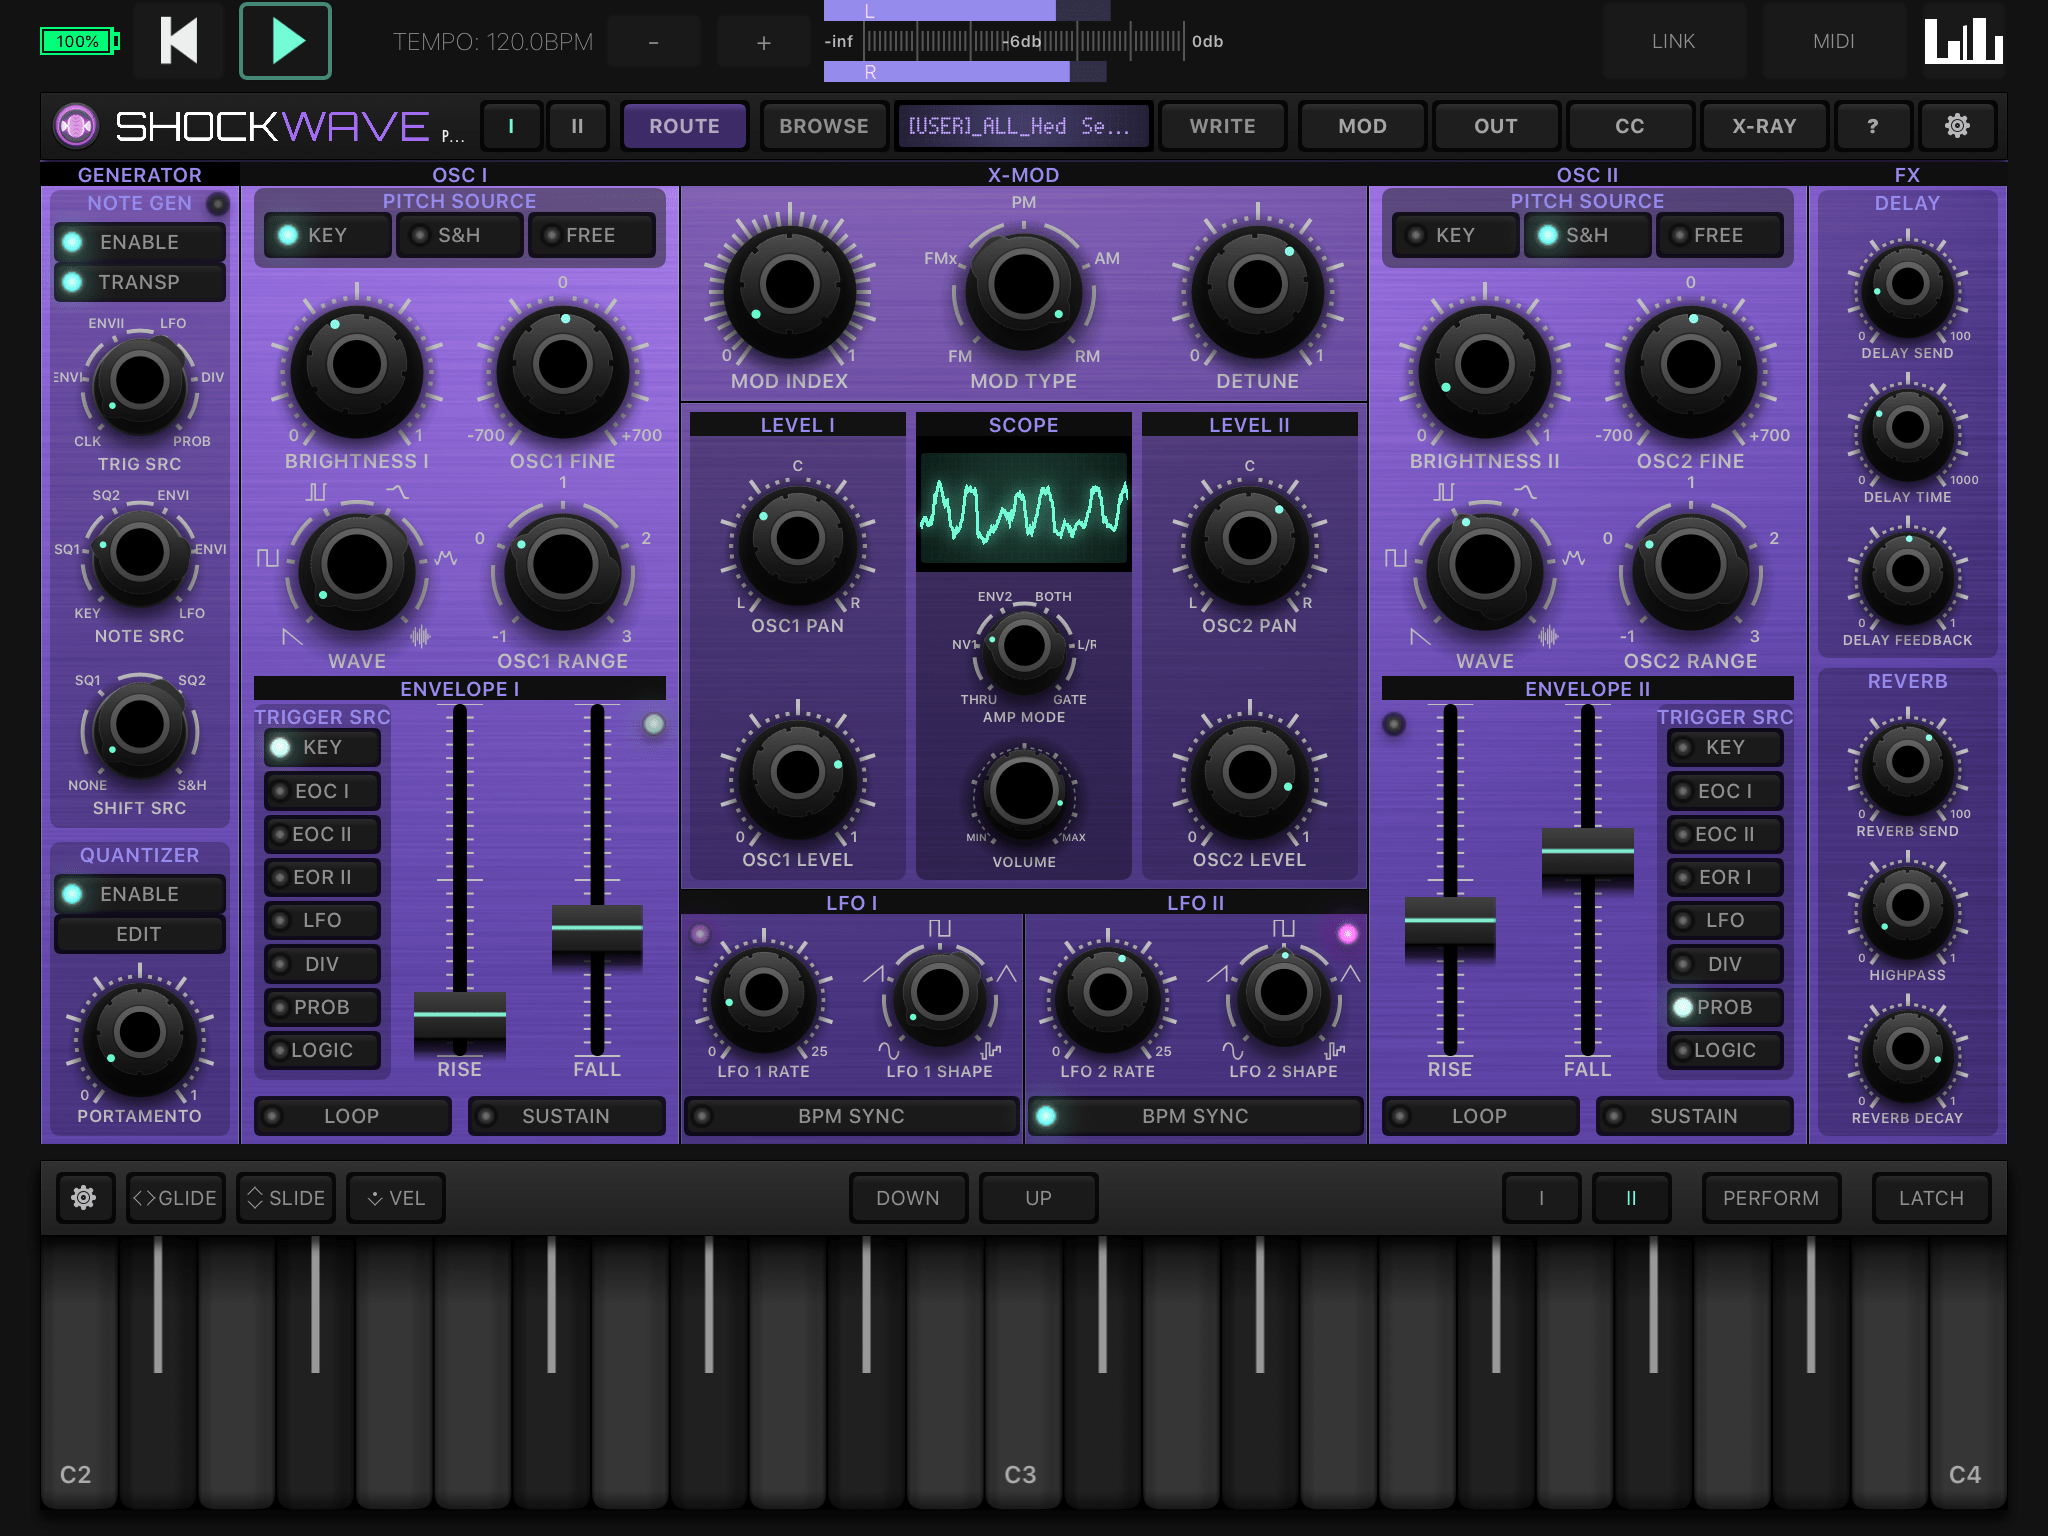Click the level meters icon at top right
2048x1536 pixels.
1963,41
